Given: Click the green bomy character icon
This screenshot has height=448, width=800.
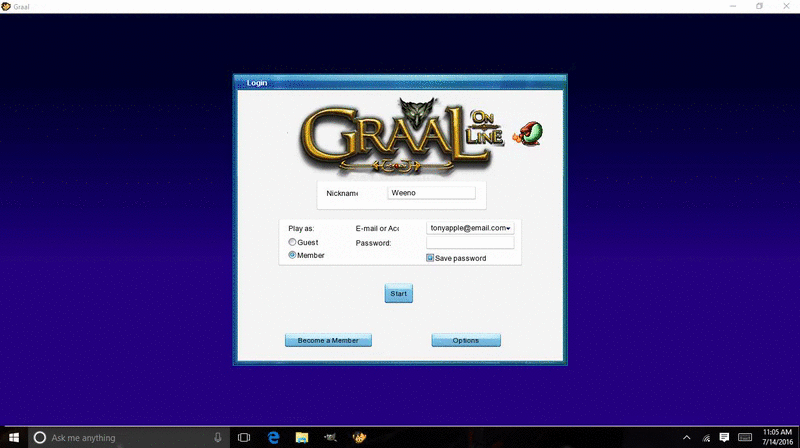Looking at the screenshot, I should pyautogui.click(x=529, y=134).
